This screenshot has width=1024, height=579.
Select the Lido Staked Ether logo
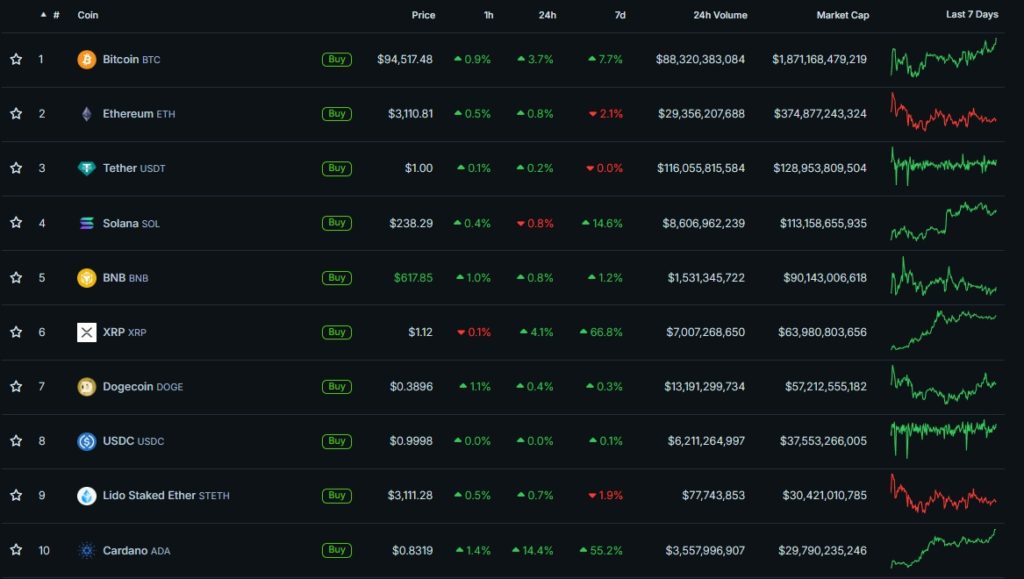[x=88, y=495]
